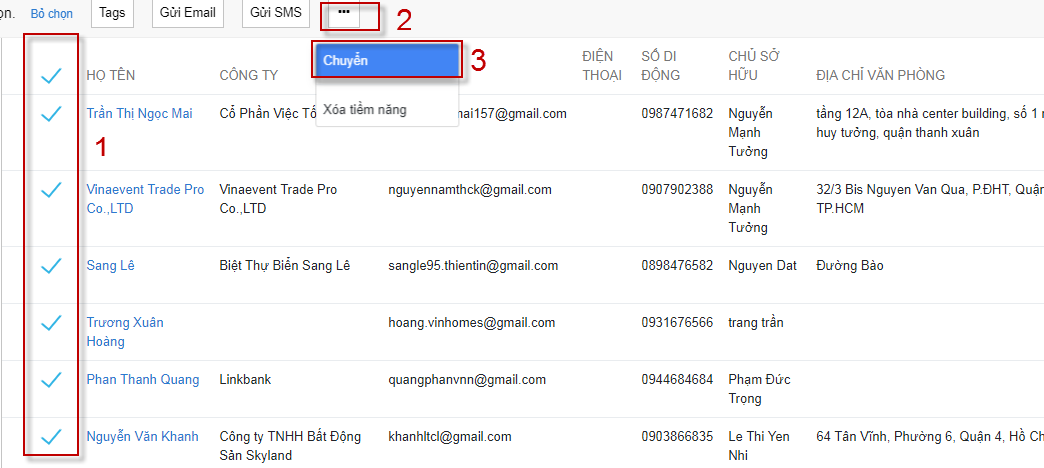The image size is (1044, 468).
Task: Click the Tags button
Action: 113,13
